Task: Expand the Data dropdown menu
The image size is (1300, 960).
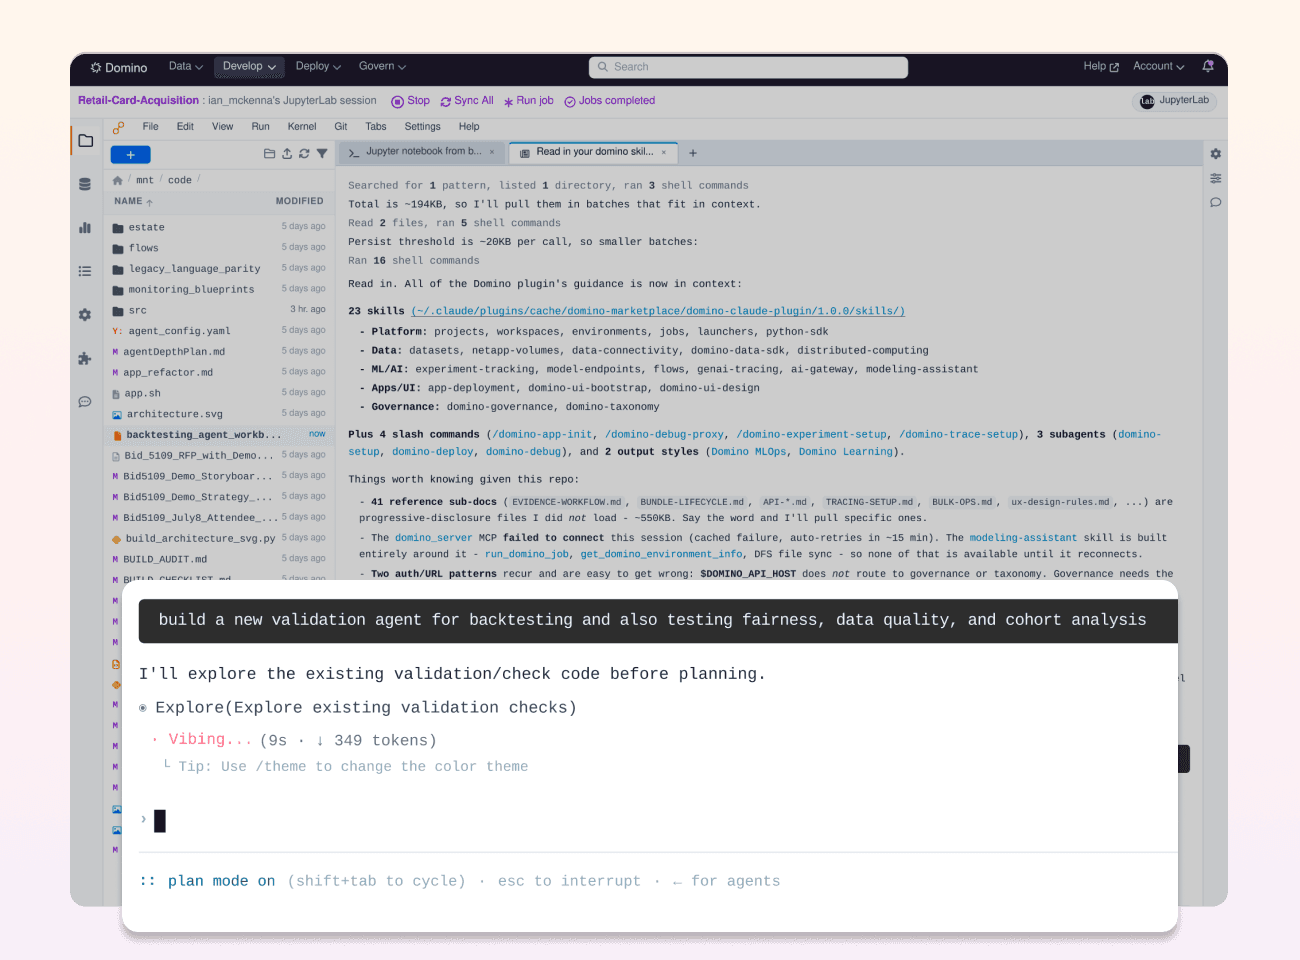Action: 186,66
